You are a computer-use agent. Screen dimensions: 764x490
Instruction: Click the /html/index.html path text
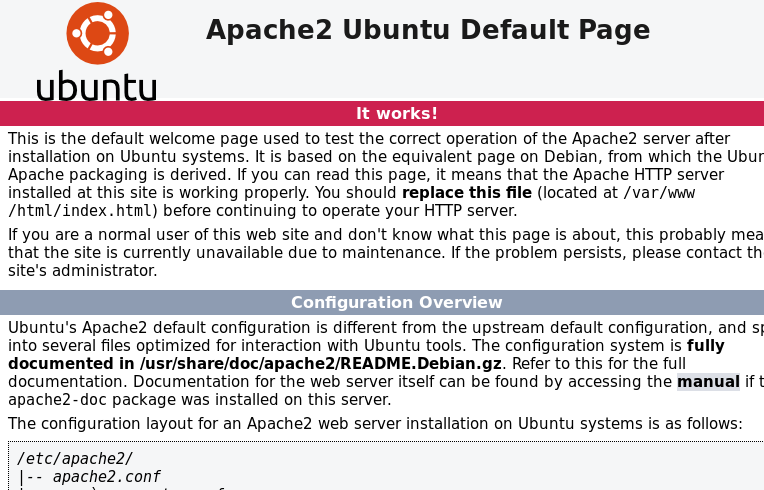pos(80,211)
